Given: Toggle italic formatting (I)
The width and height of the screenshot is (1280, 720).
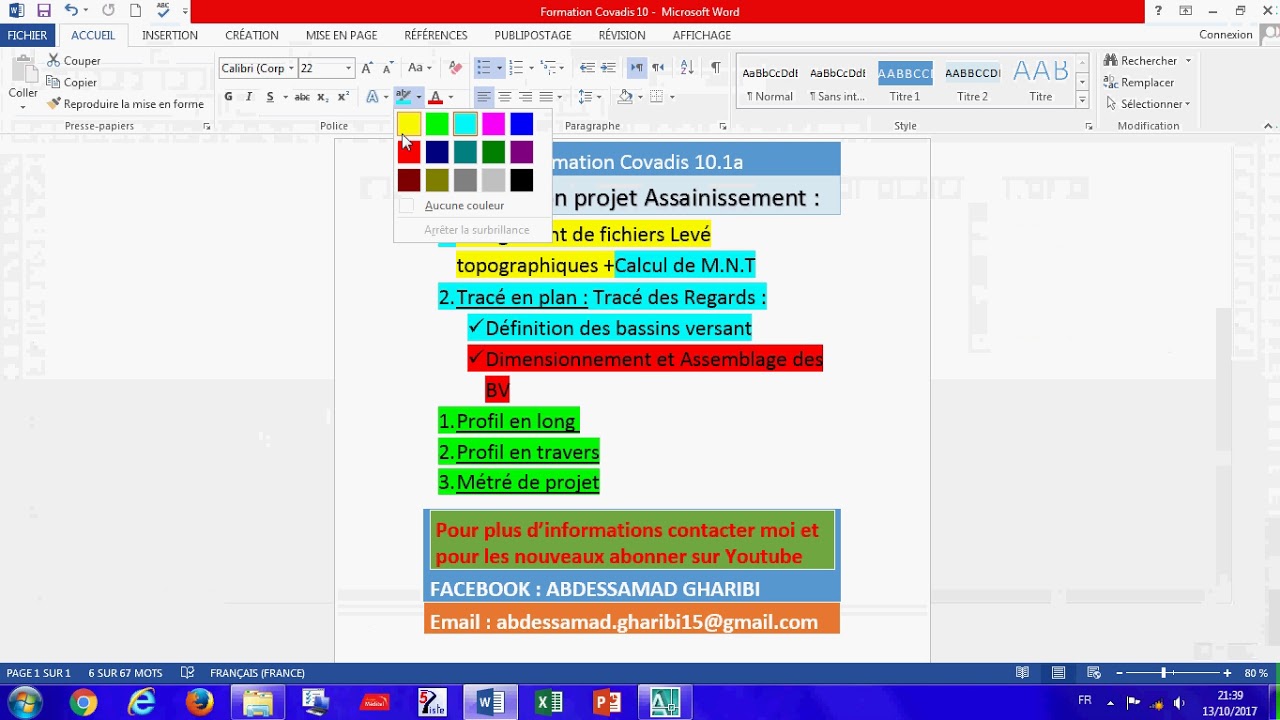Looking at the screenshot, I should click(x=249, y=97).
